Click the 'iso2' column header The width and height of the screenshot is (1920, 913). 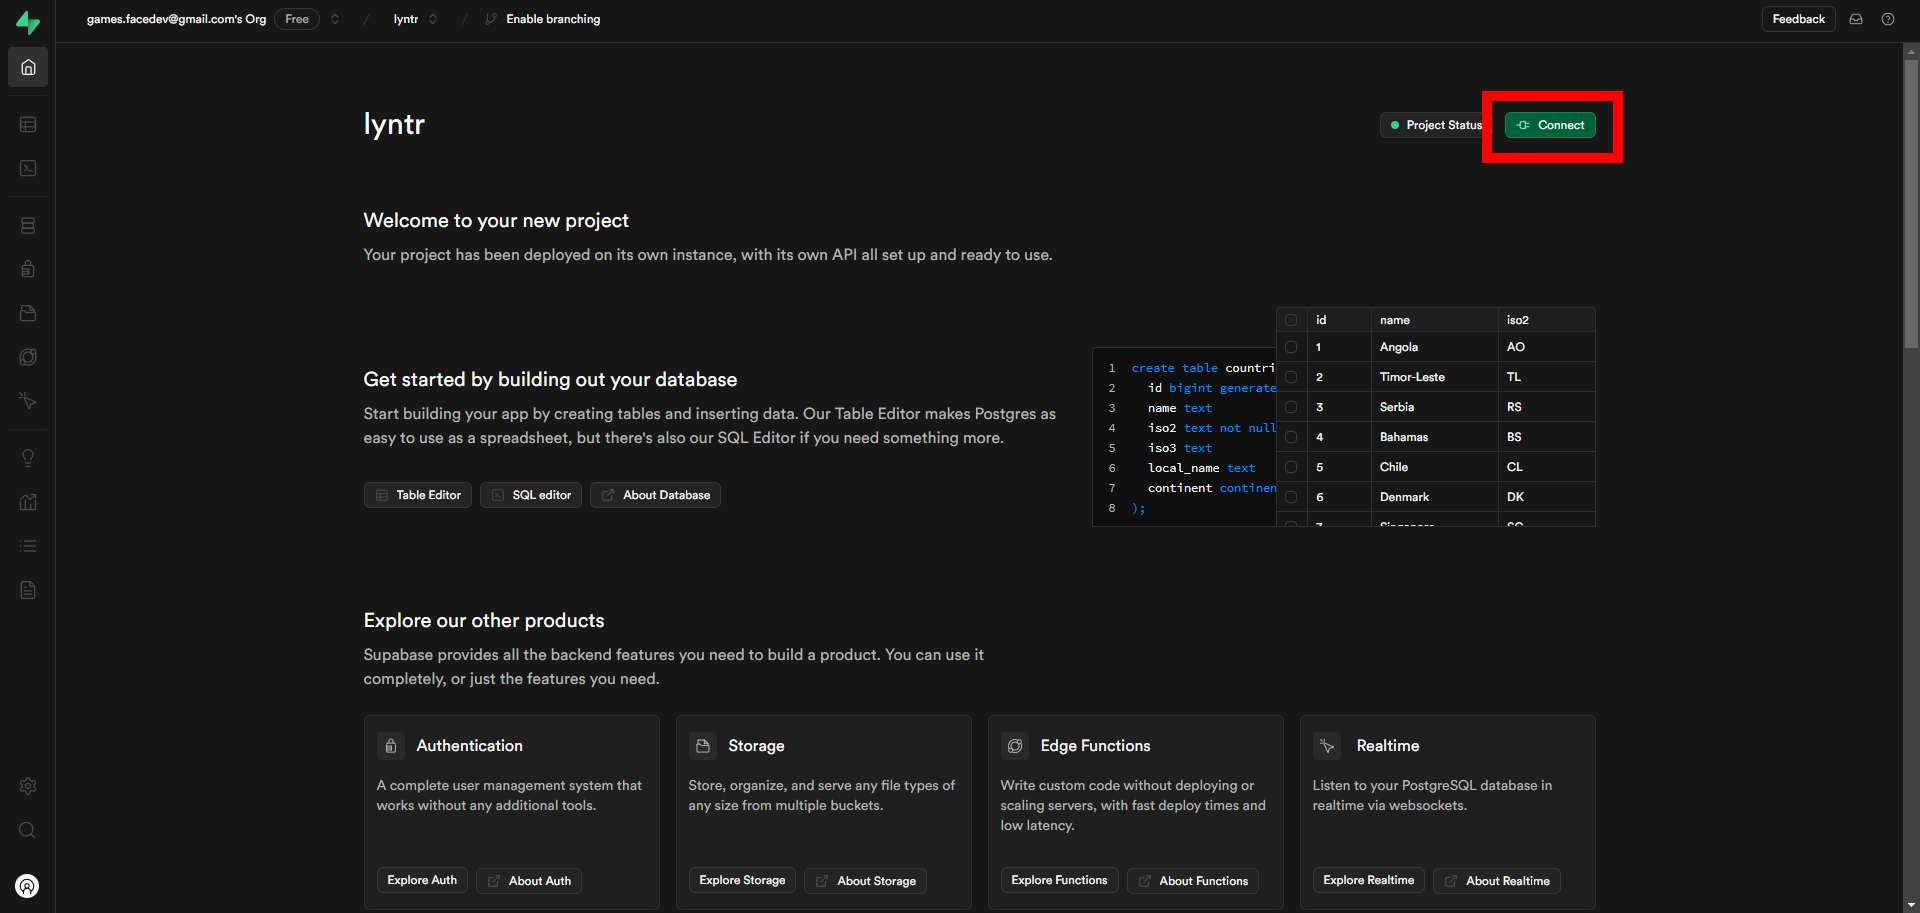tap(1546, 320)
